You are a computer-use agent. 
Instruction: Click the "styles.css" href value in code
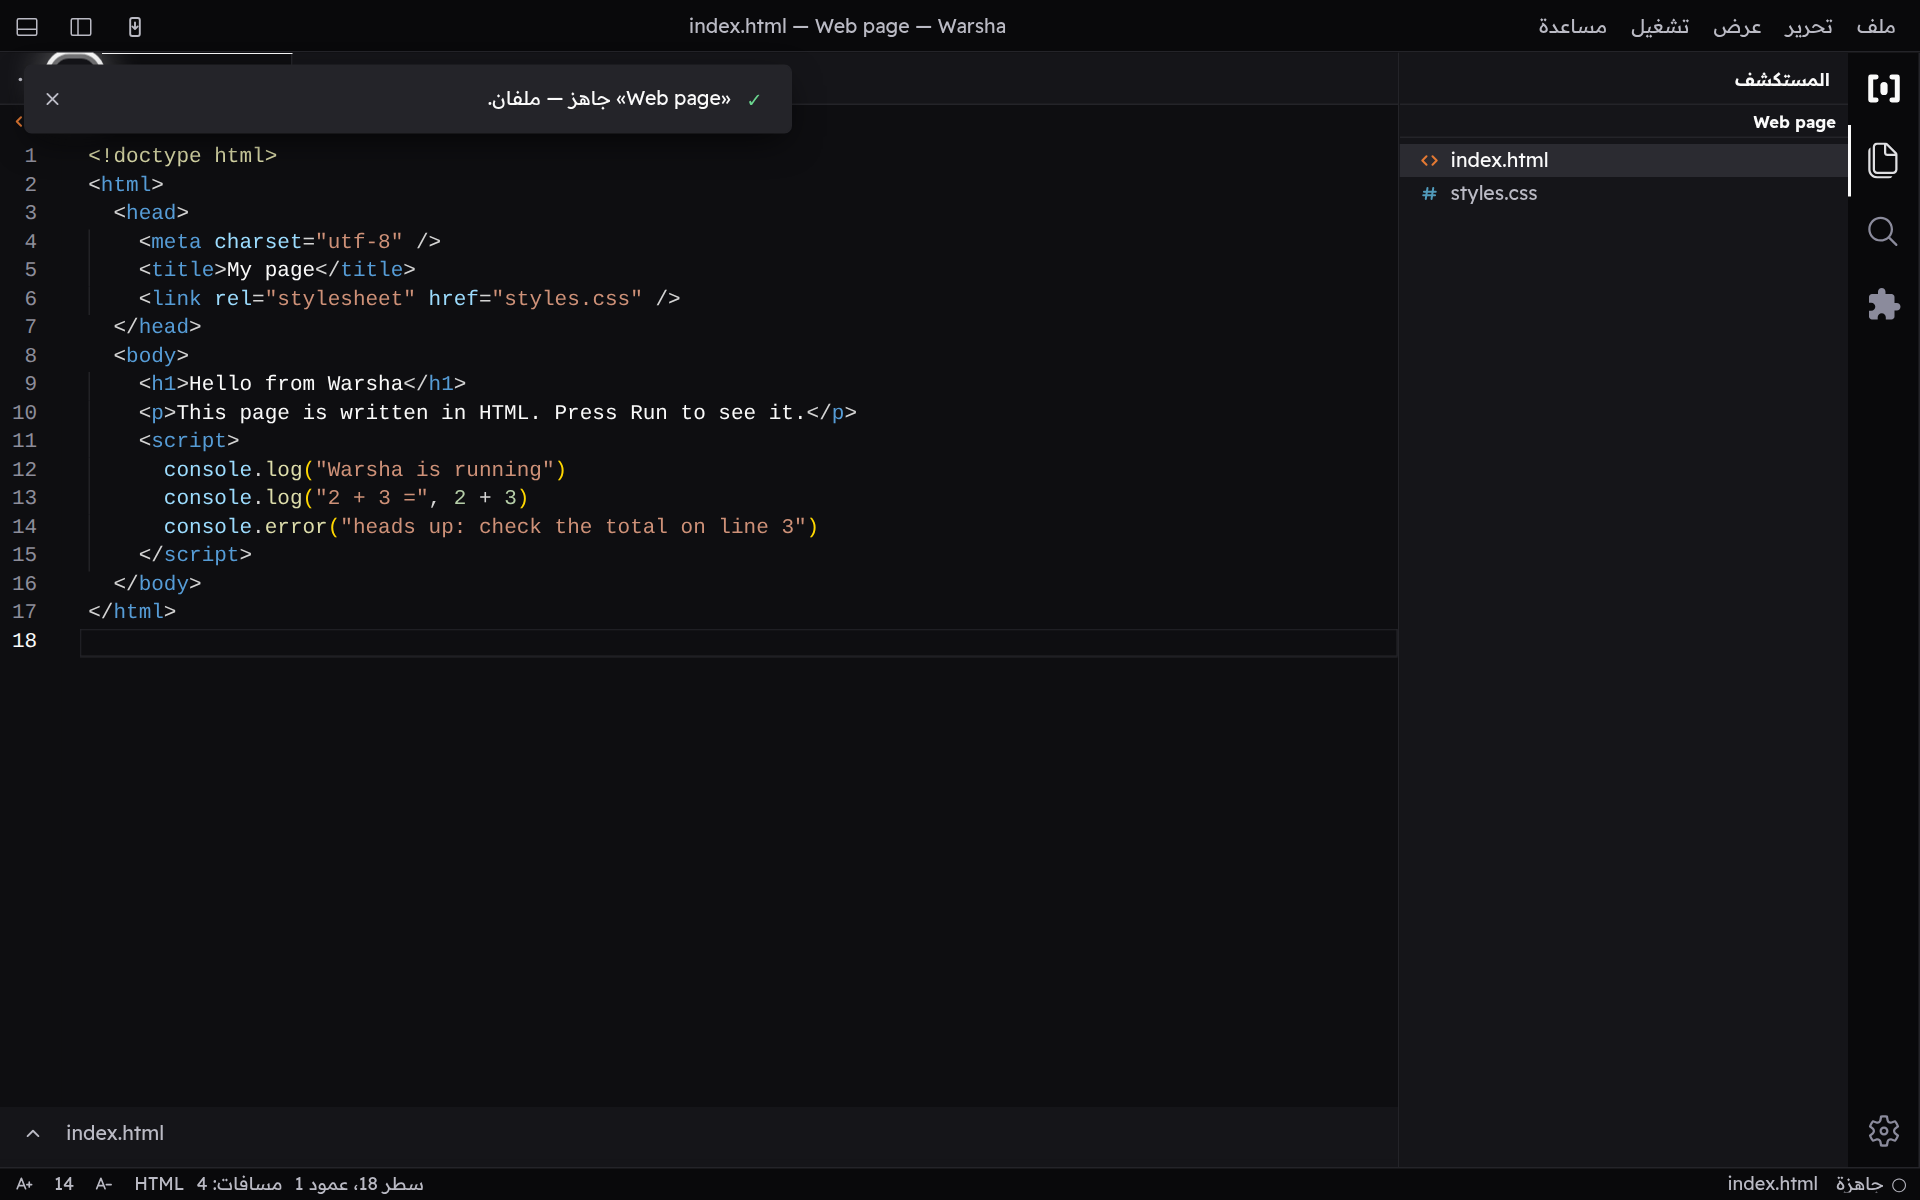coord(567,299)
